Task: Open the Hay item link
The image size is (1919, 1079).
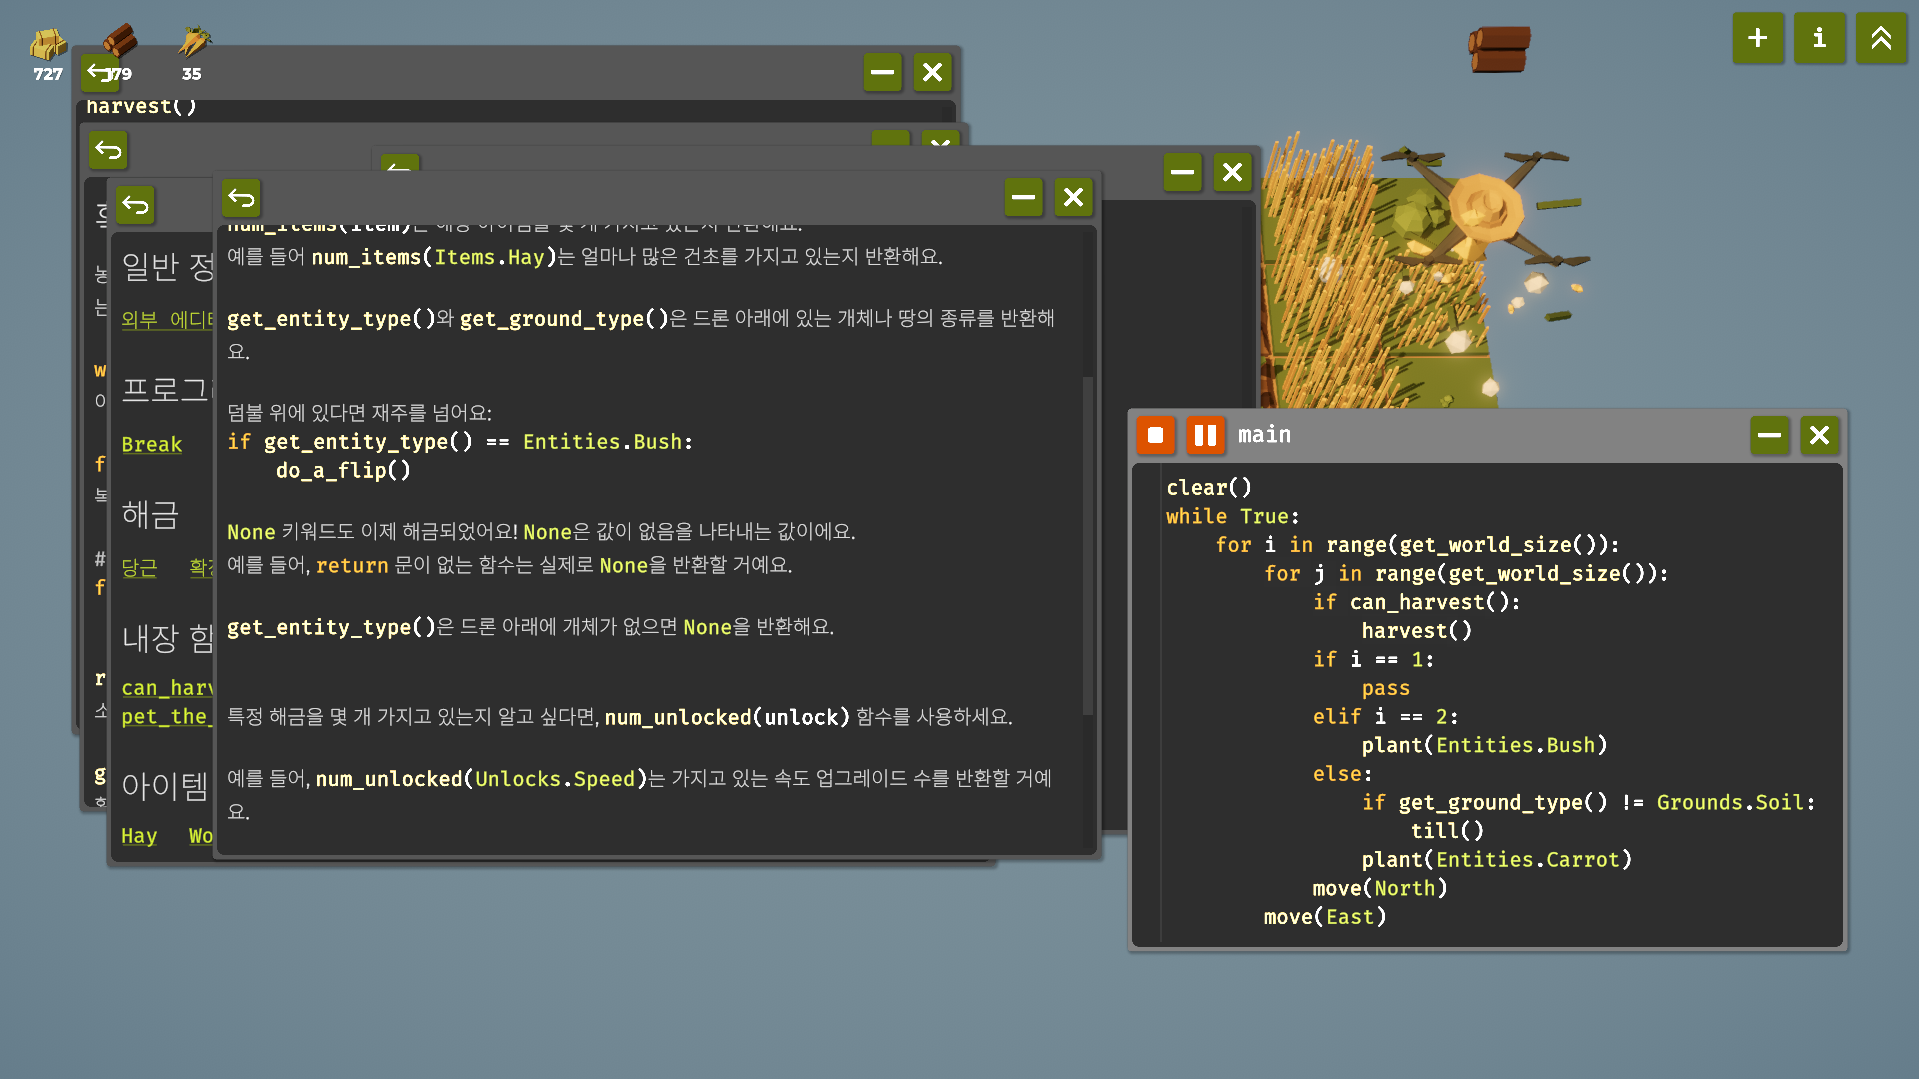Action: tap(139, 836)
